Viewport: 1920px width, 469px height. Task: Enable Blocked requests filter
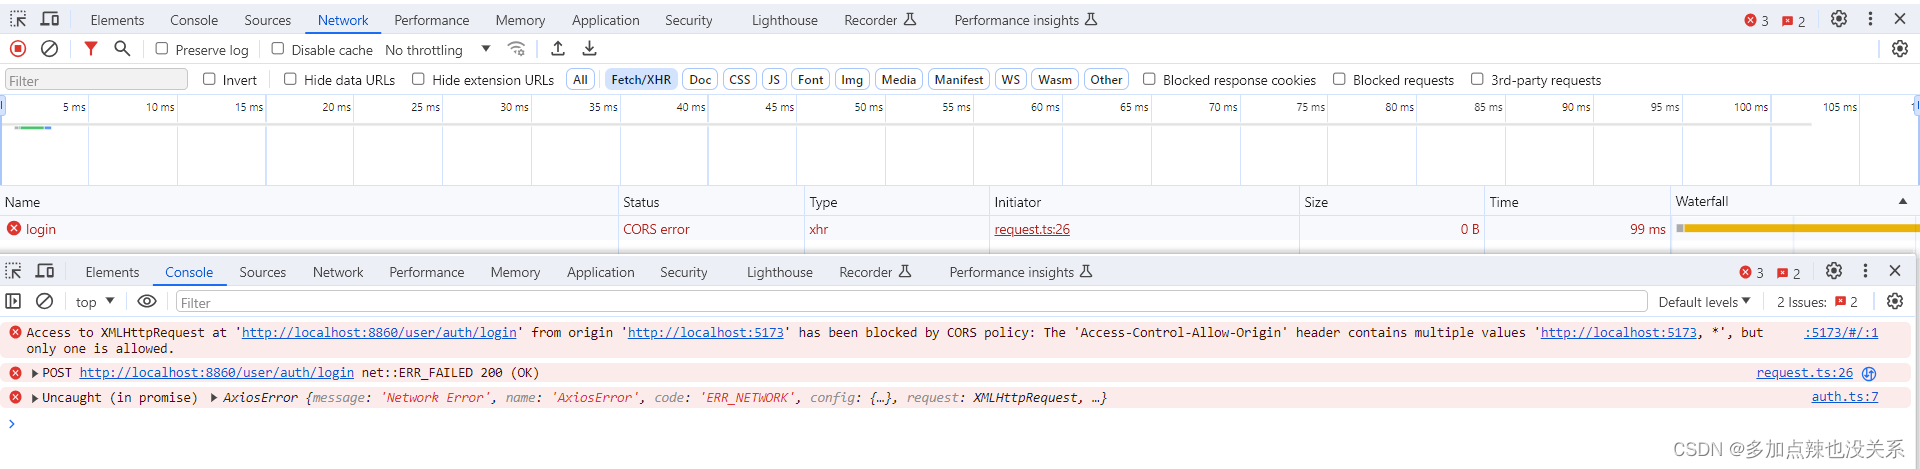click(x=1339, y=78)
